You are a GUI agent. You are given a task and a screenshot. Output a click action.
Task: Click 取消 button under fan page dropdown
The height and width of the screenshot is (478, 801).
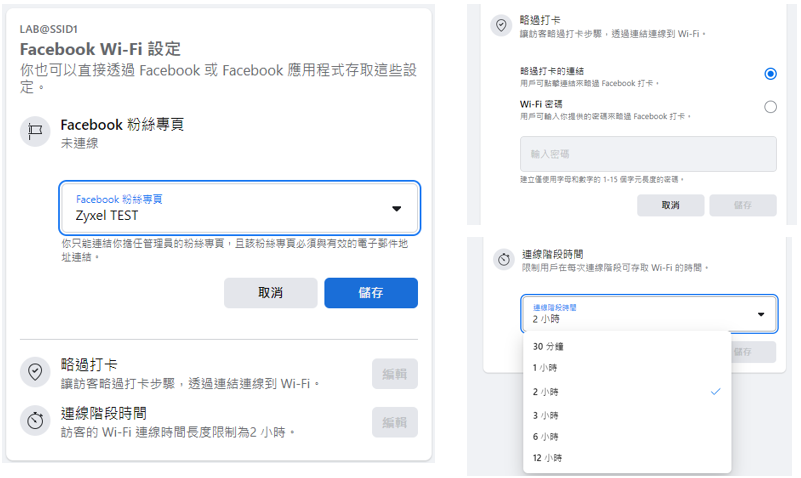click(x=270, y=293)
